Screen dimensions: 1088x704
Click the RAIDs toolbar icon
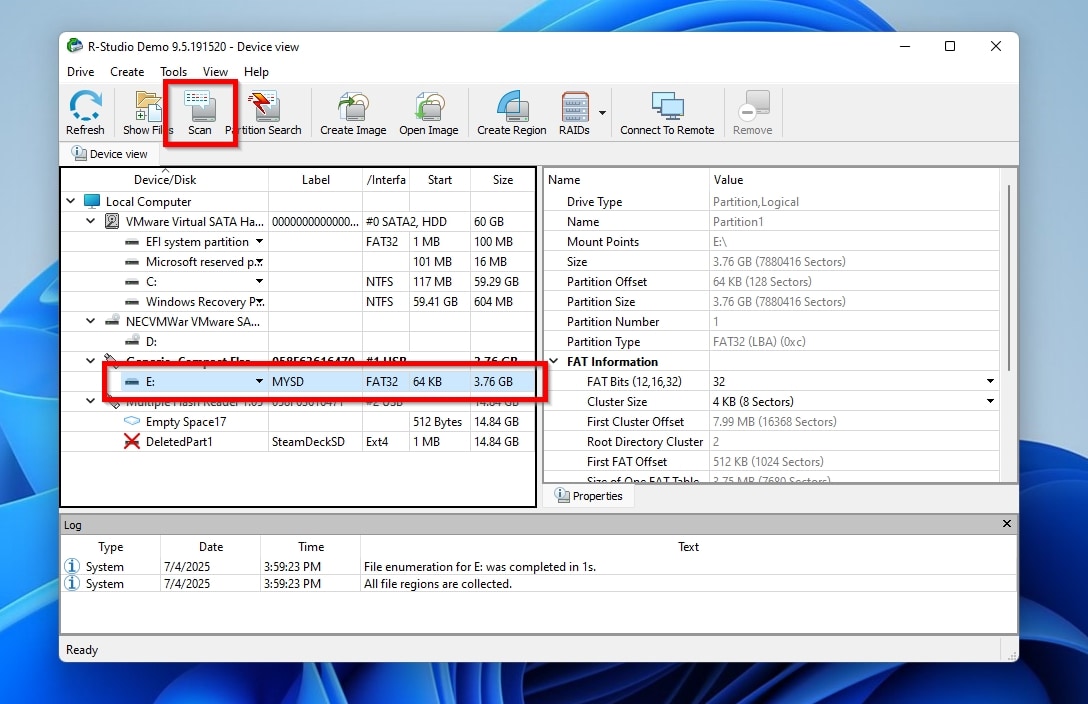[575, 112]
